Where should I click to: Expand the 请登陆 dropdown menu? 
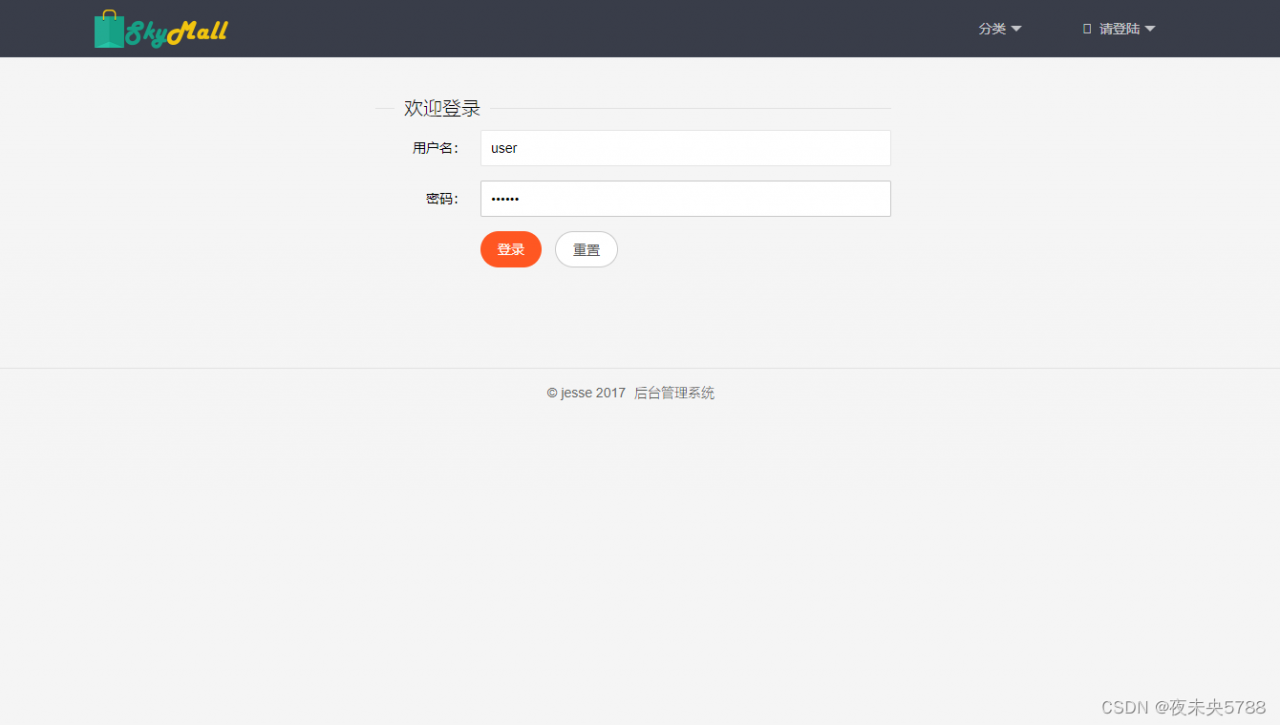1119,29
